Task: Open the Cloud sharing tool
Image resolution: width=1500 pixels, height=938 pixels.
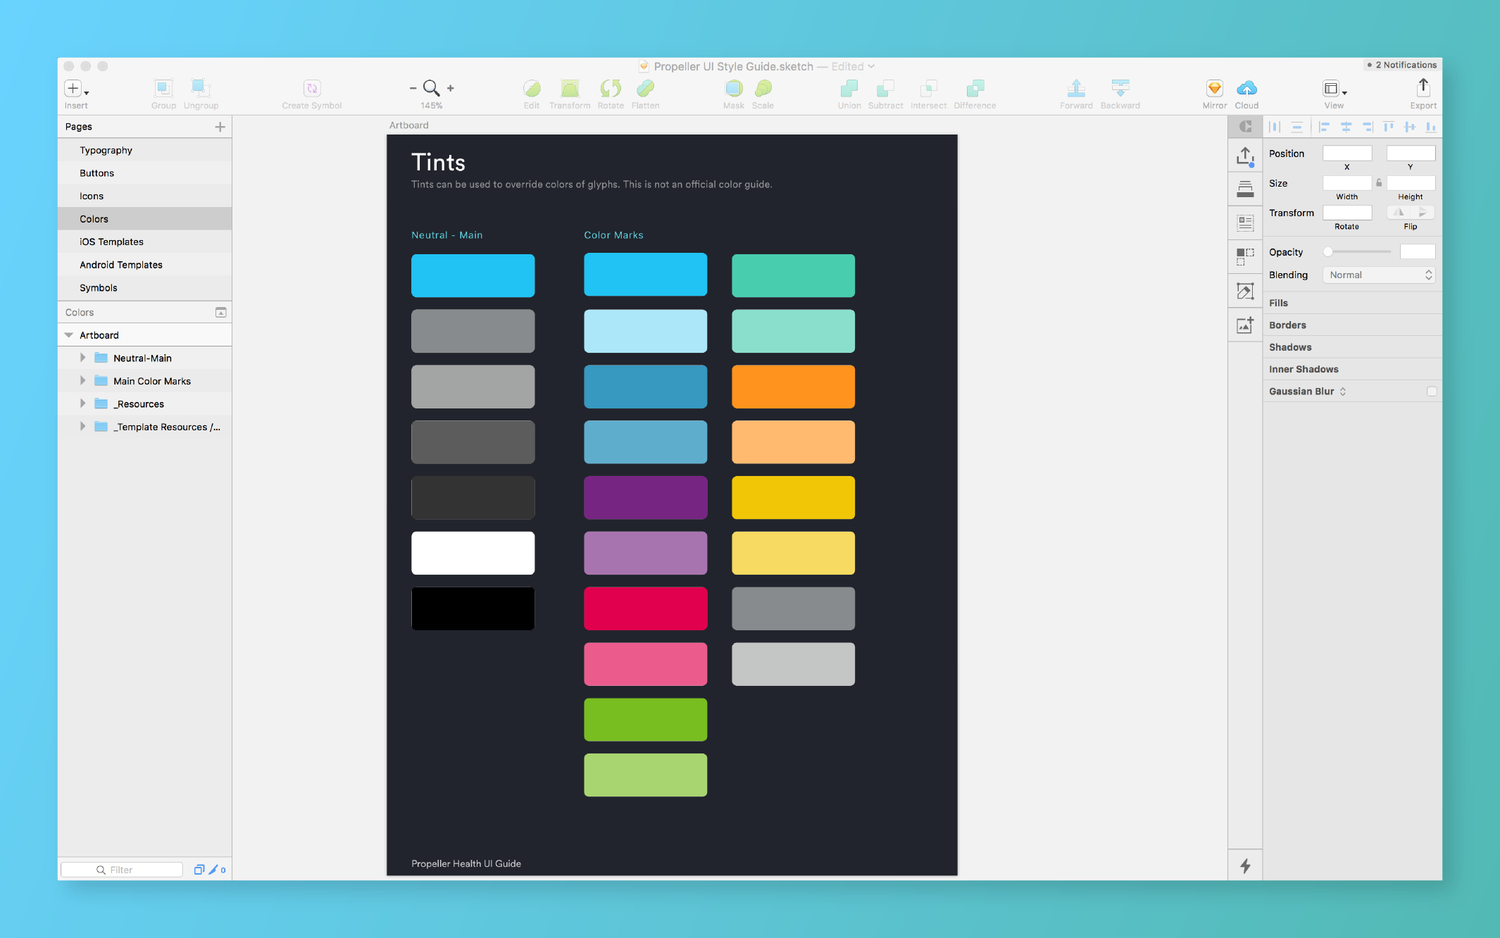Action: pos(1247,88)
